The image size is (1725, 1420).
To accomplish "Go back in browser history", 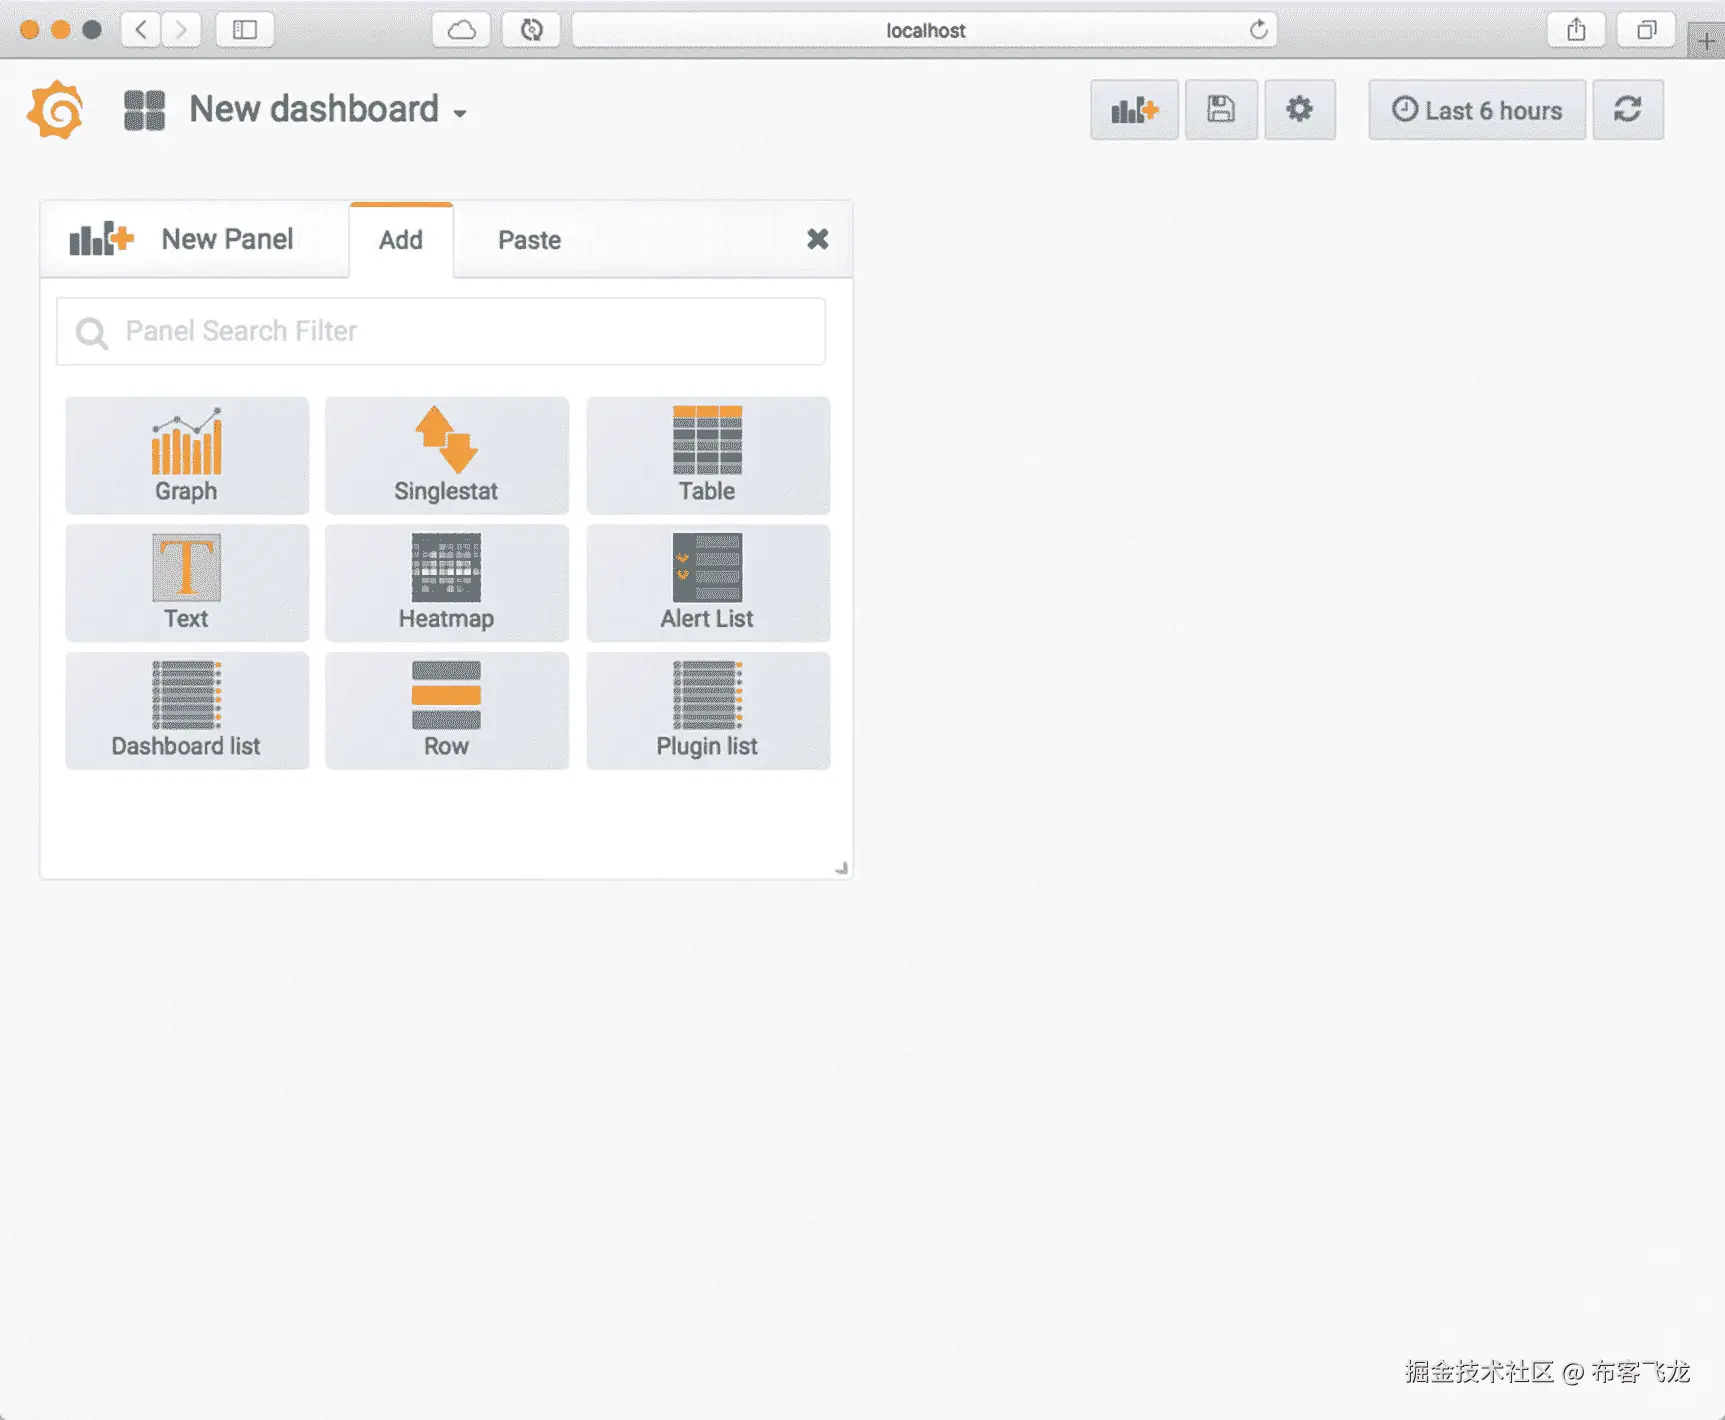I will point(141,30).
